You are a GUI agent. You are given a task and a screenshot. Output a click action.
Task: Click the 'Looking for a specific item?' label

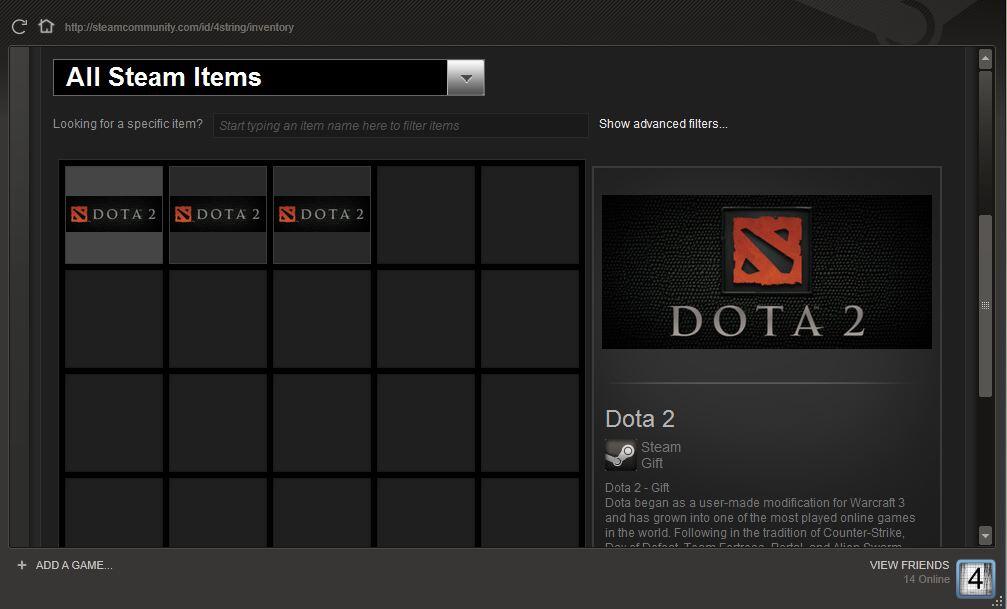(128, 124)
